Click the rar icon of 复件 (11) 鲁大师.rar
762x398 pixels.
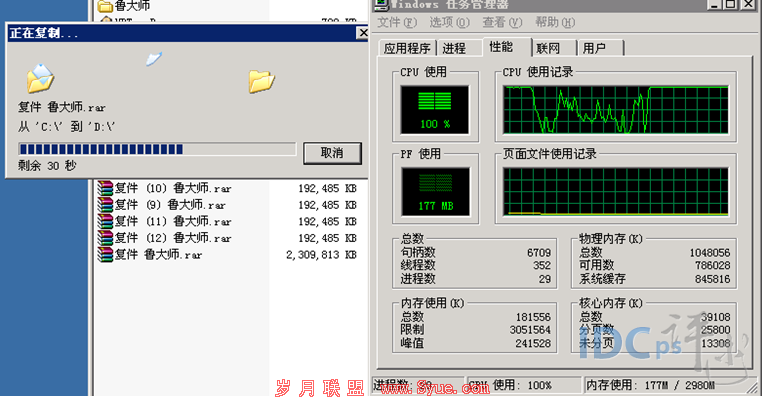(105, 221)
